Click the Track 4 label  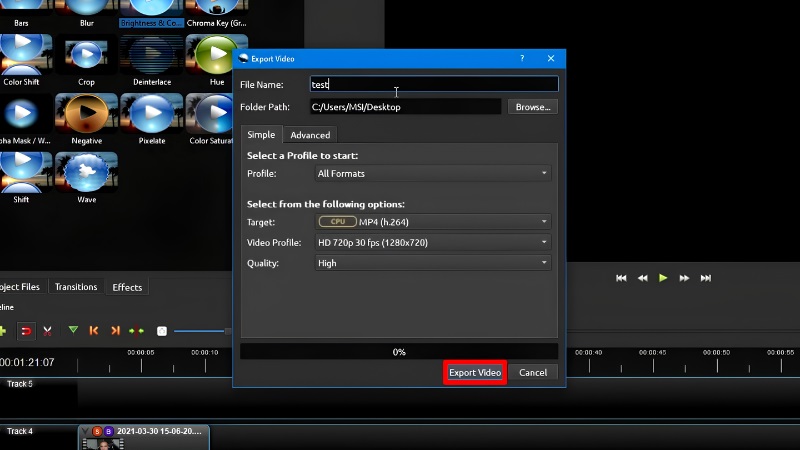pyautogui.click(x=20, y=431)
